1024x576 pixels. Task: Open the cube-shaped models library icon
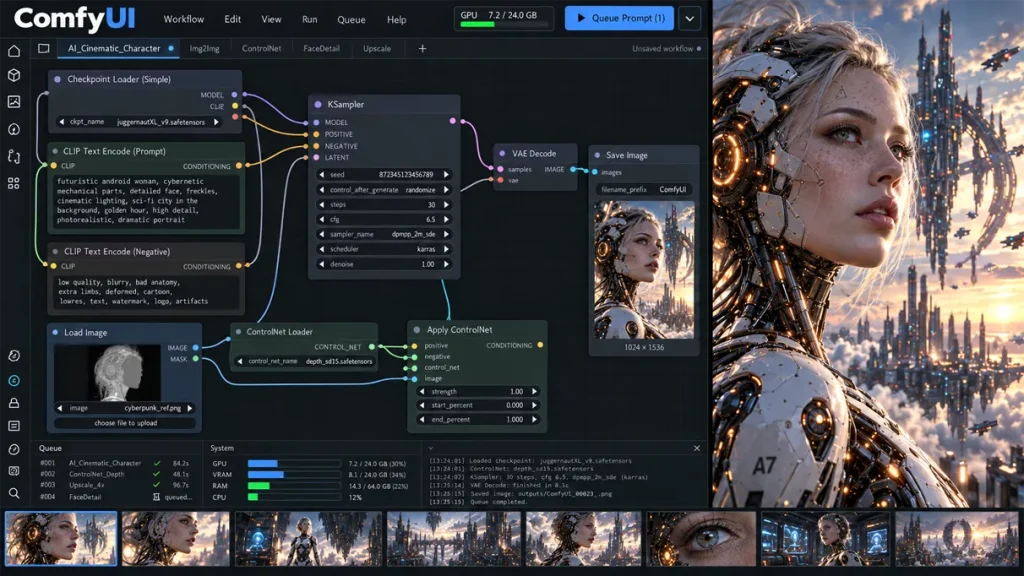click(14, 76)
